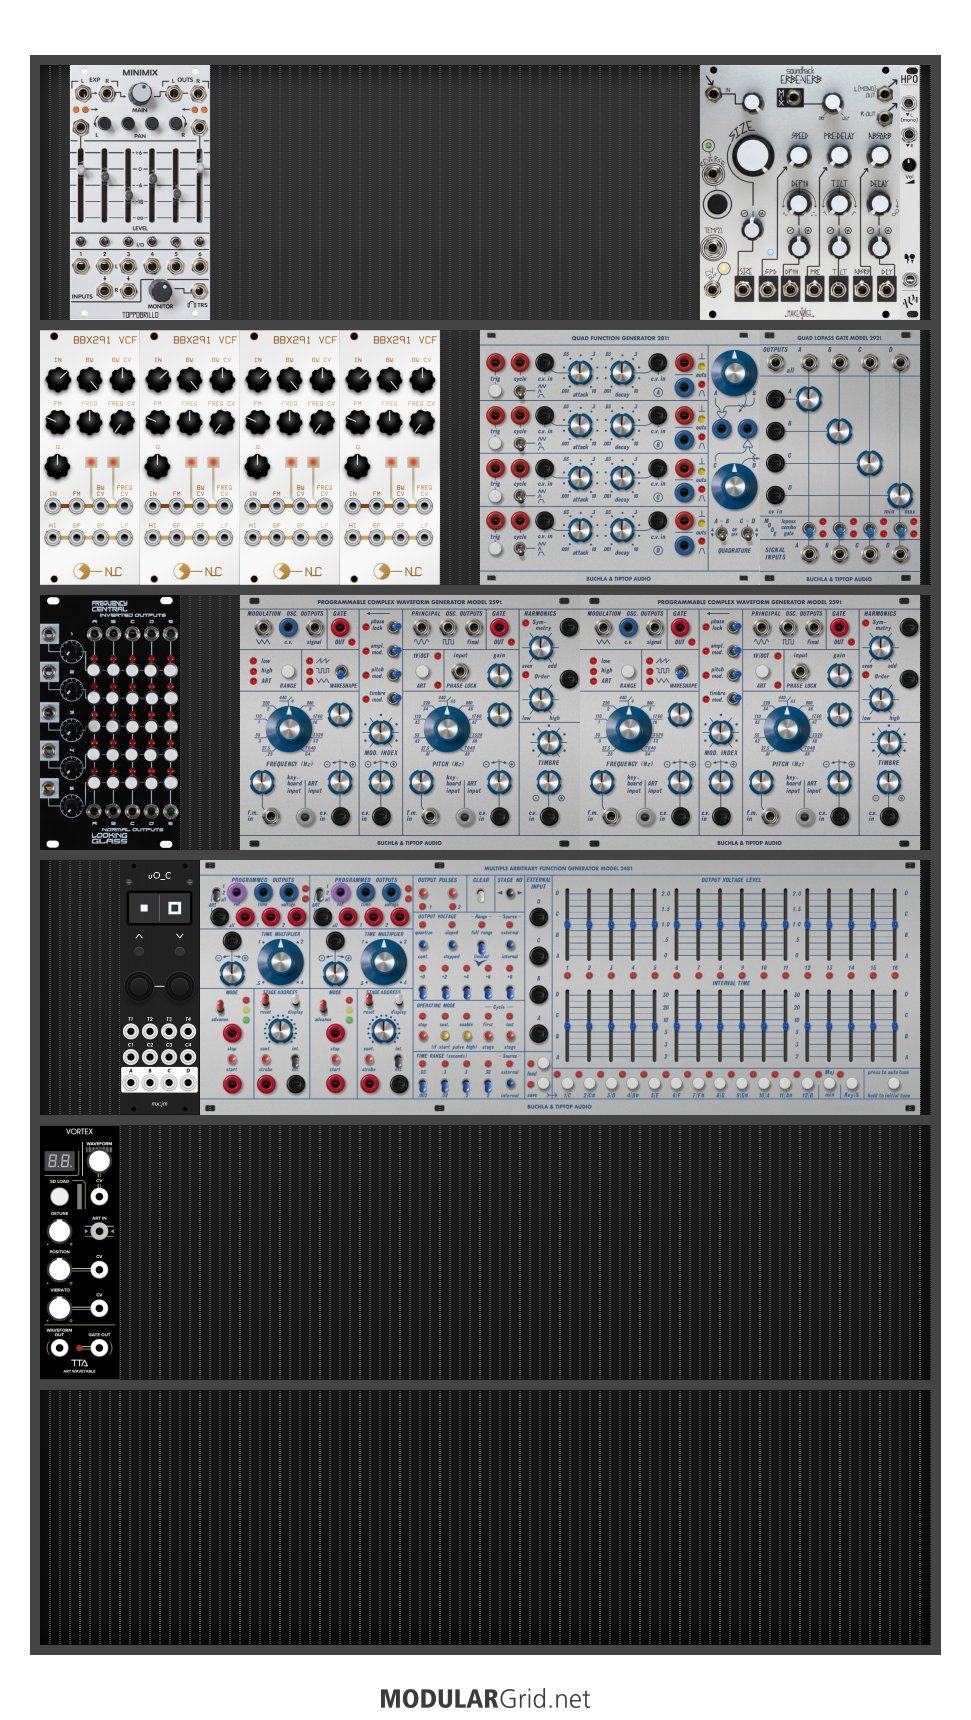Click the big PITCH knob on the right 259t

pyautogui.click(x=788, y=730)
